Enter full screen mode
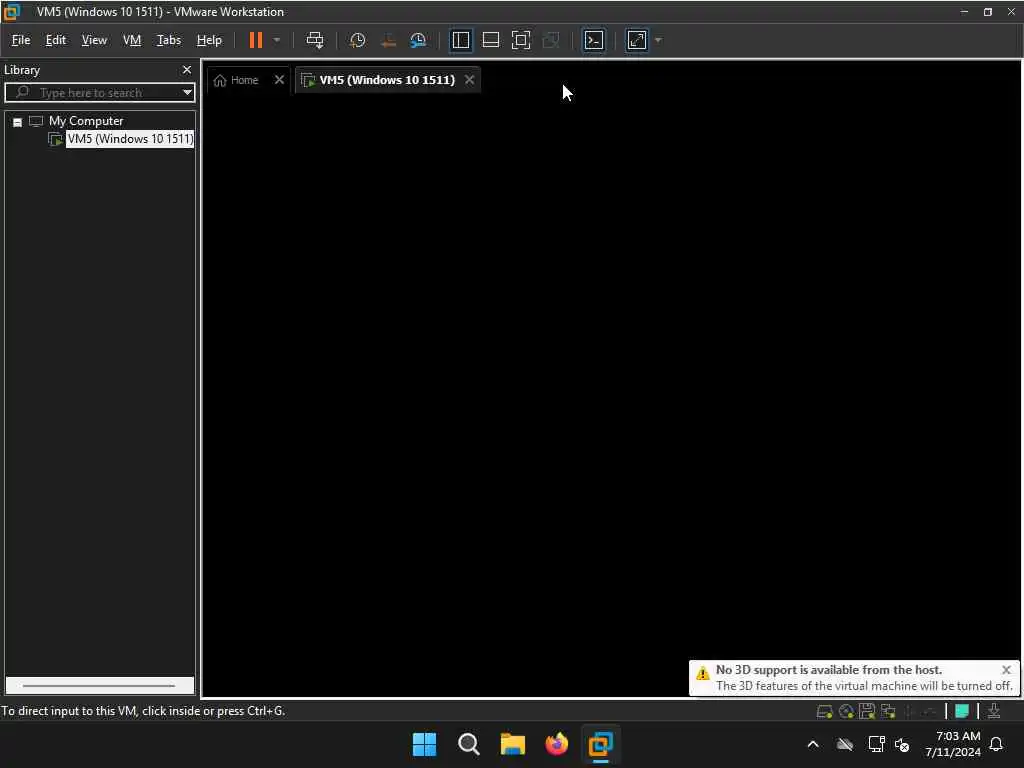1024x768 pixels. (x=520, y=40)
